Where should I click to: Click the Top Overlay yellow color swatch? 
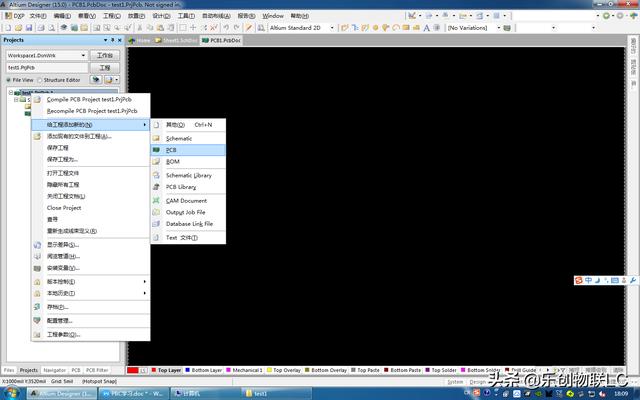pos(269,370)
